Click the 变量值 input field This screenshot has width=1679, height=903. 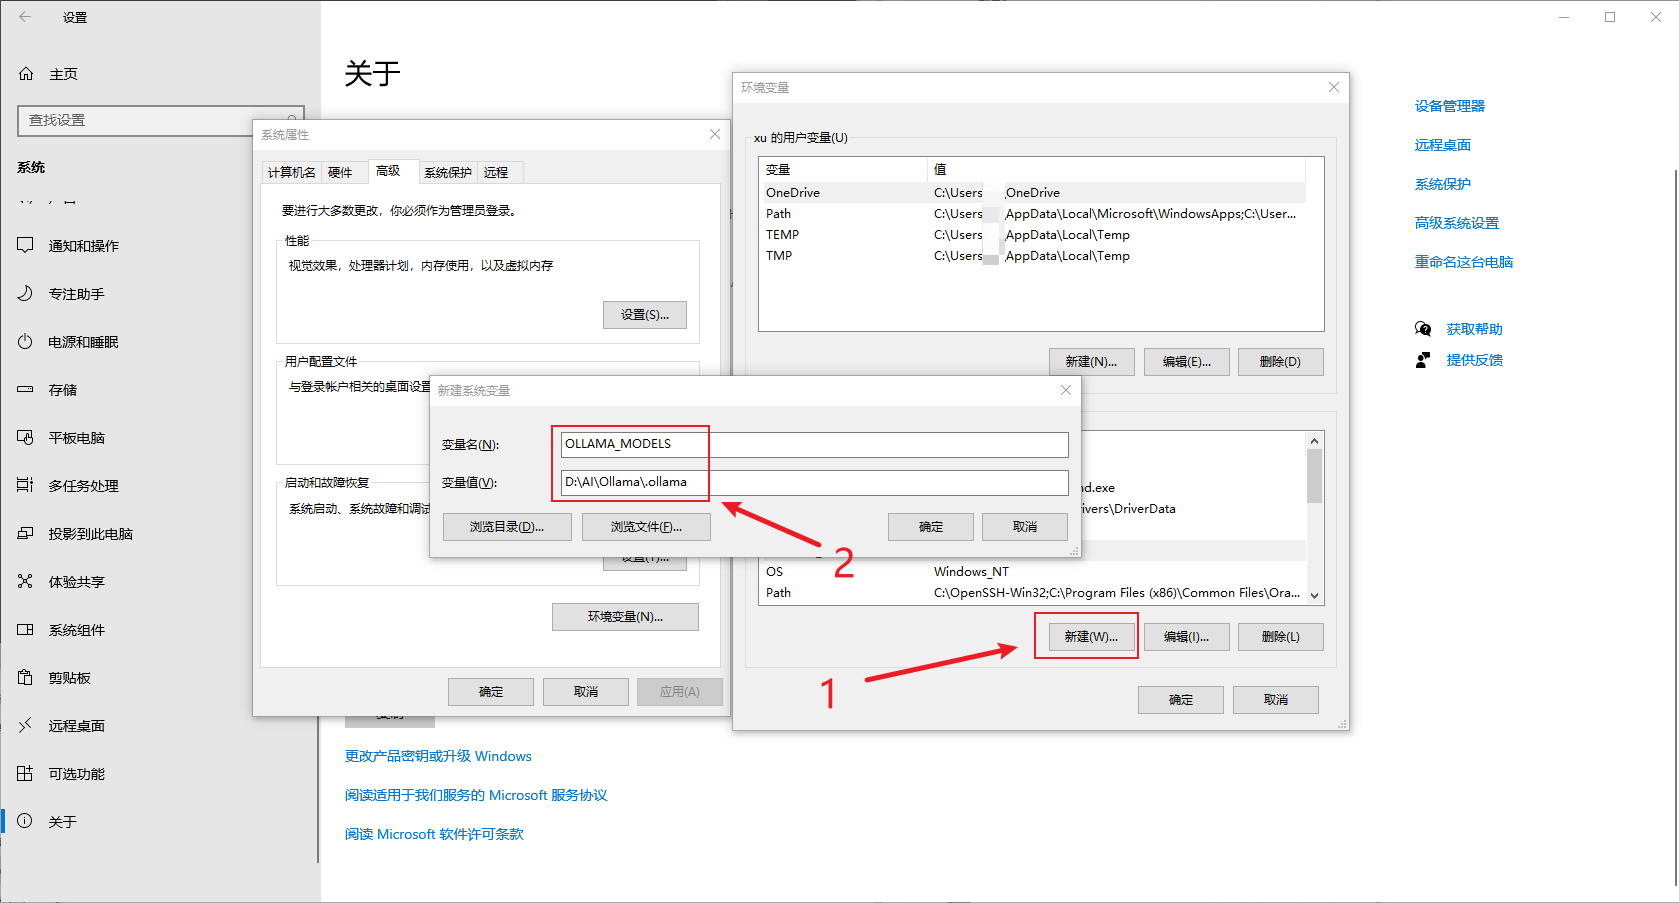(814, 482)
